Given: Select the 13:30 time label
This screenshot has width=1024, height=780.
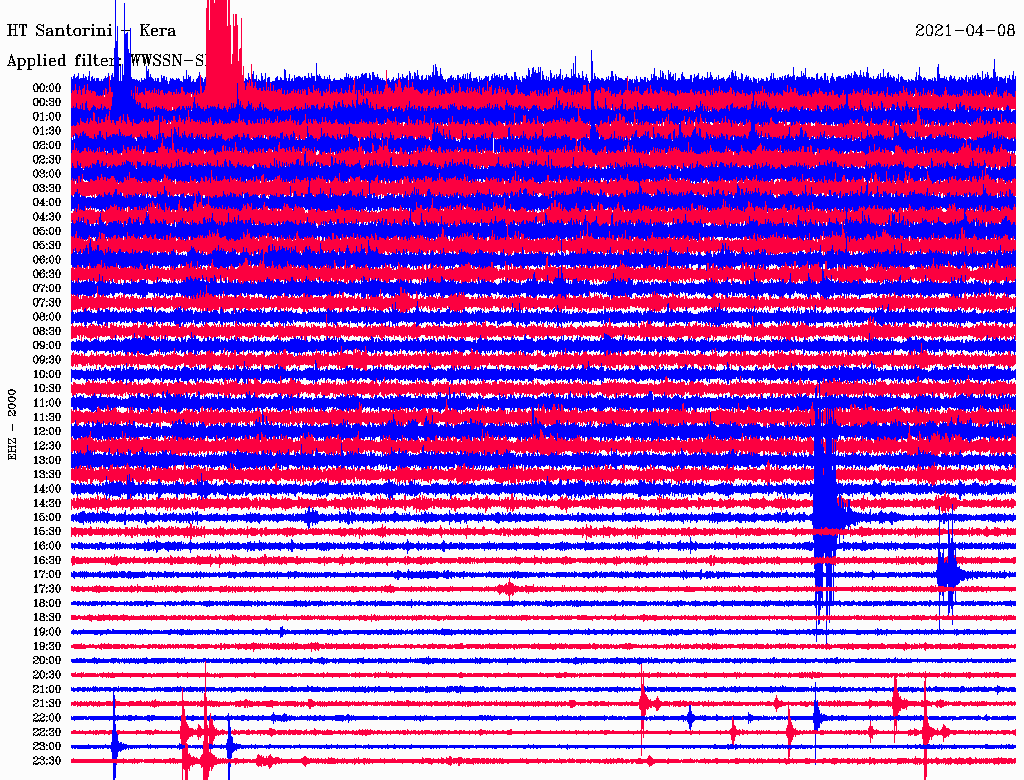Looking at the screenshot, I should point(47,475).
